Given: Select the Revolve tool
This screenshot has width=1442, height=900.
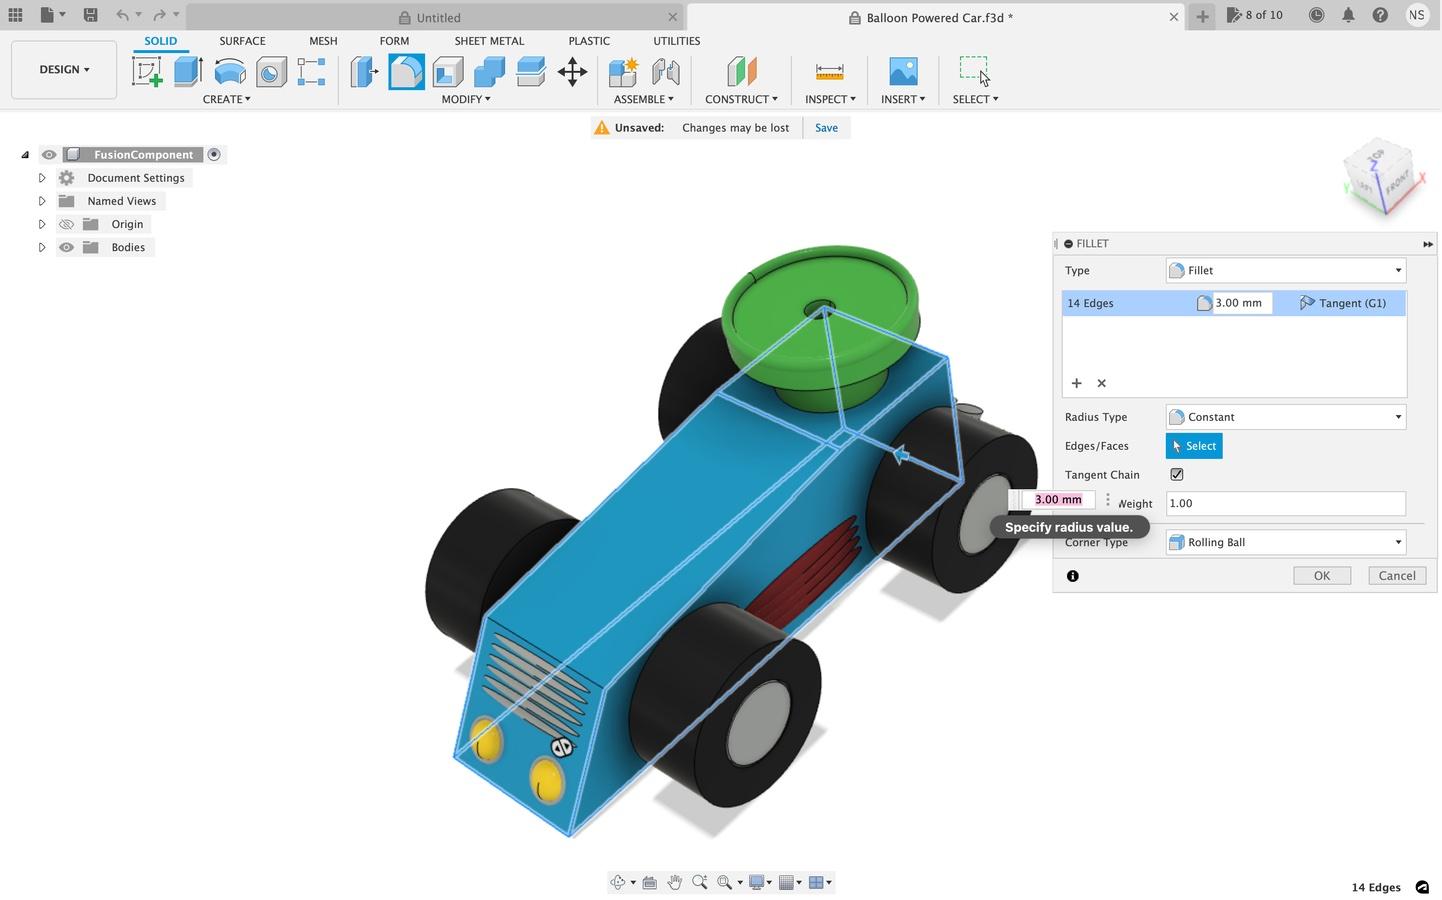Looking at the screenshot, I should (230, 72).
